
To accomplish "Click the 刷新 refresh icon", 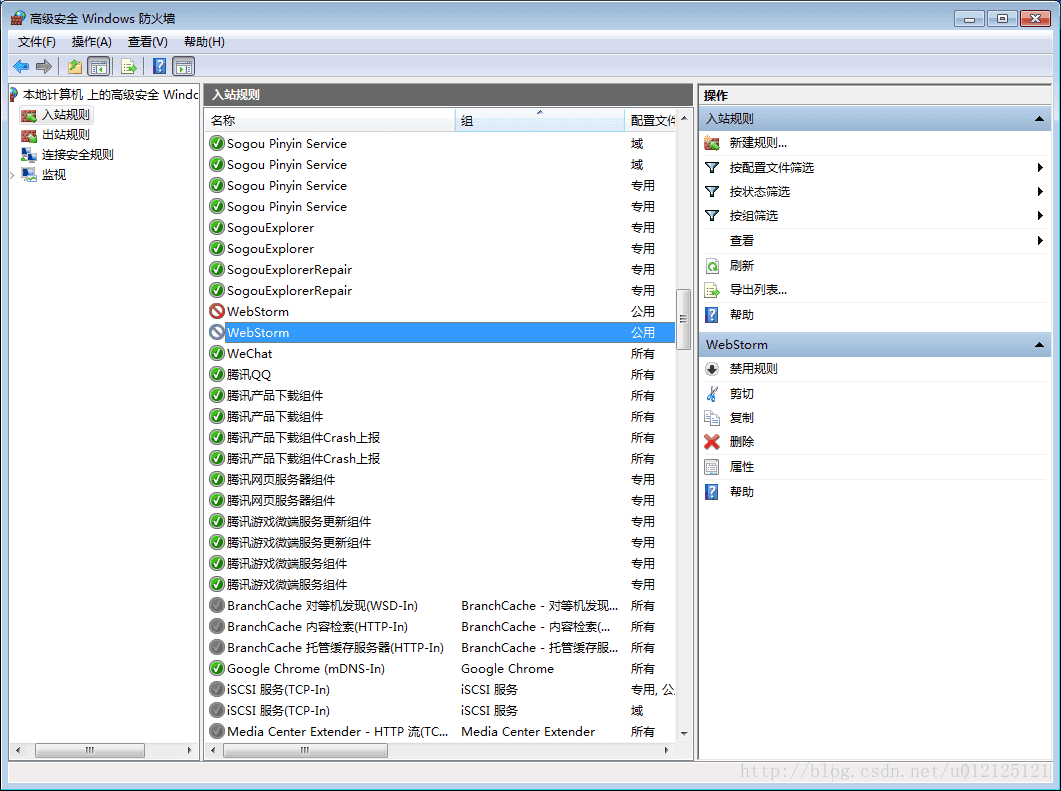I will coord(712,266).
